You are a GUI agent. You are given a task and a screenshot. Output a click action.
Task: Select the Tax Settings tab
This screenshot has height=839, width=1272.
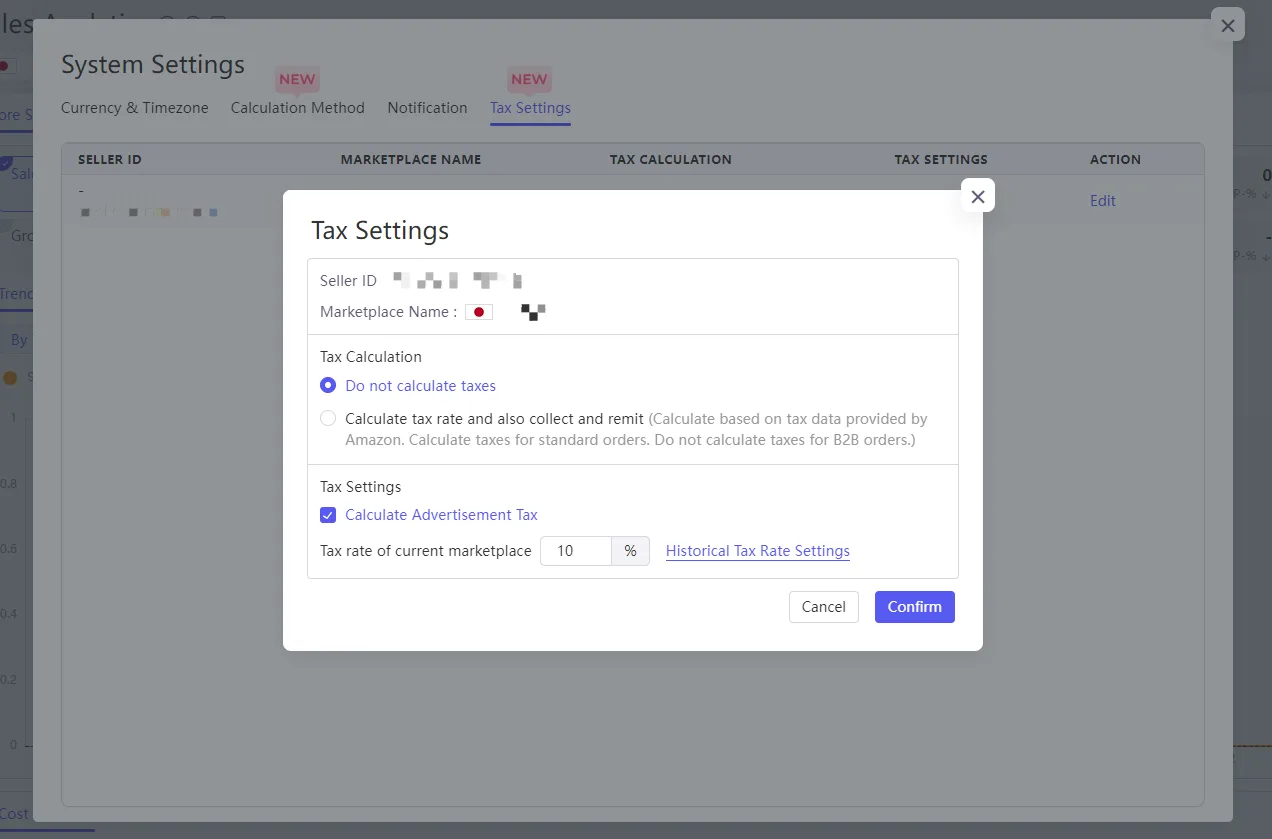pyautogui.click(x=530, y=108)
